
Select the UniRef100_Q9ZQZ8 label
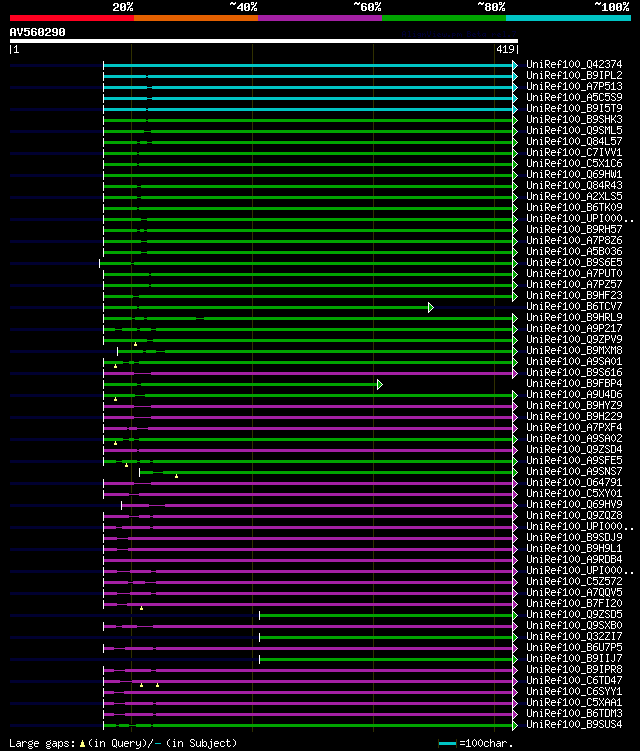click(574, 516)
